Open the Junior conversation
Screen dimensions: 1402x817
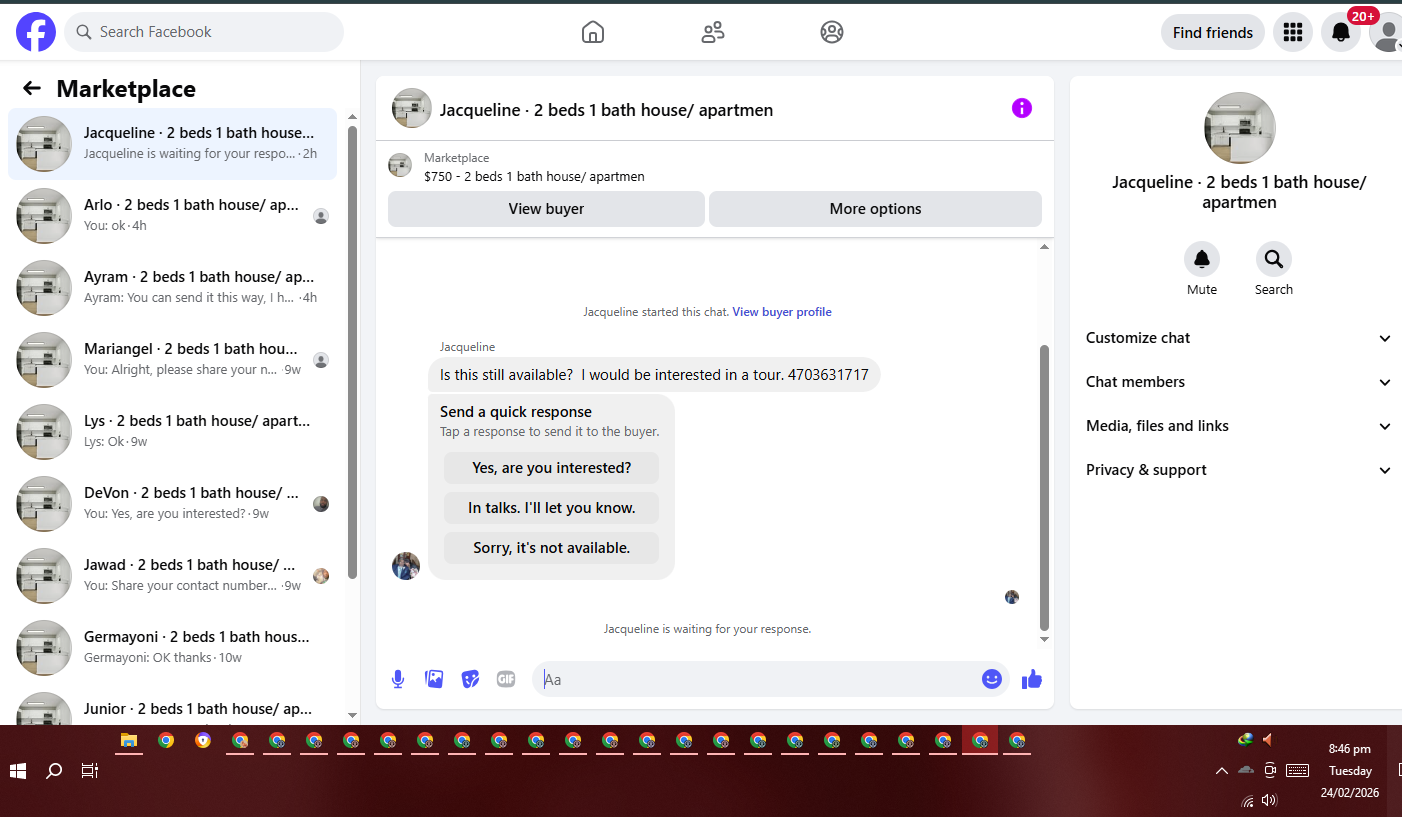(172, 706)
